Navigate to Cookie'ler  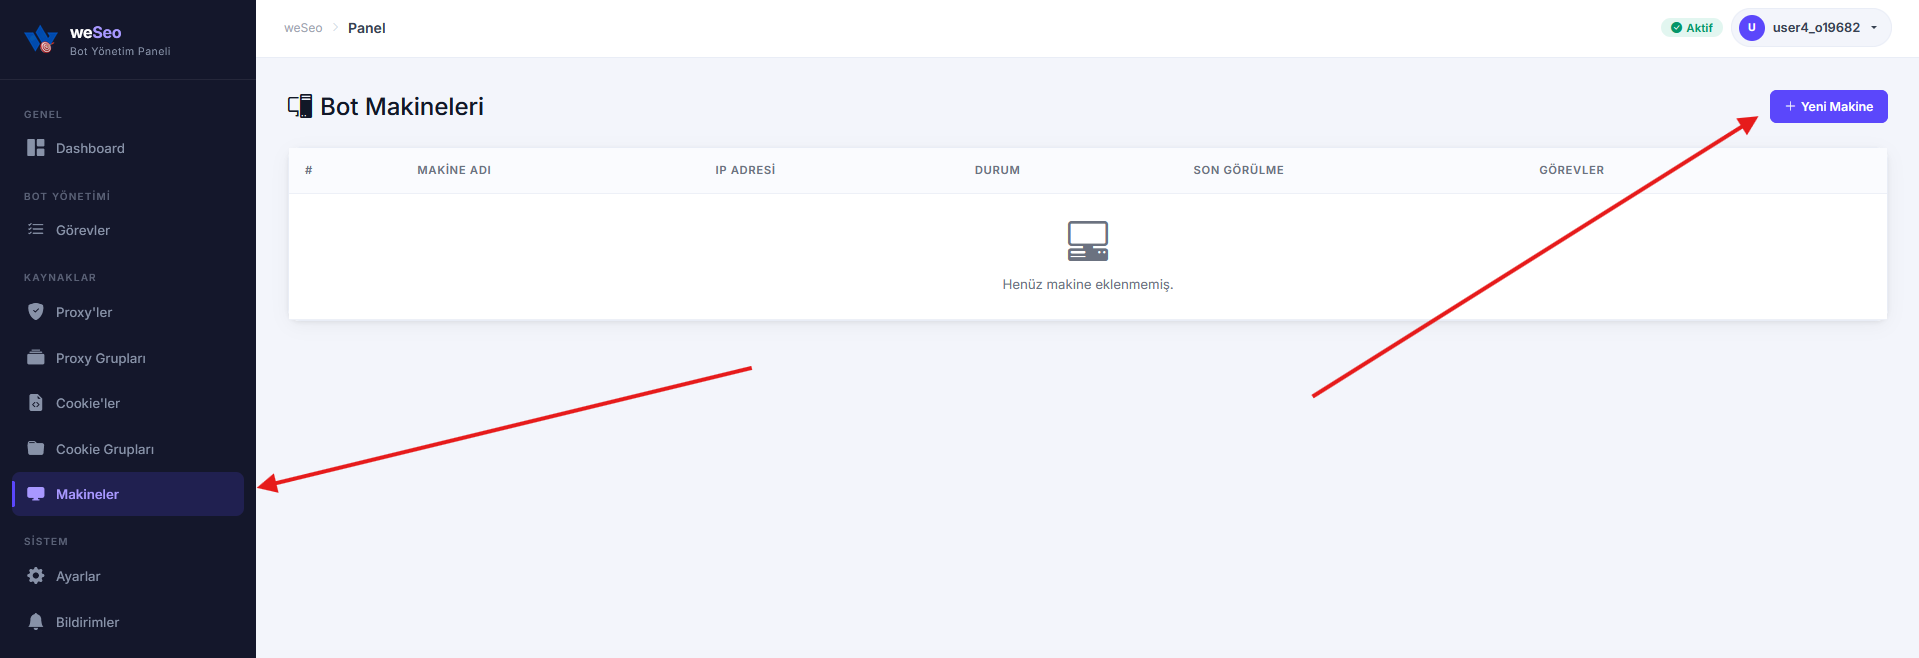pyautogui.click(x=128, y=403)
